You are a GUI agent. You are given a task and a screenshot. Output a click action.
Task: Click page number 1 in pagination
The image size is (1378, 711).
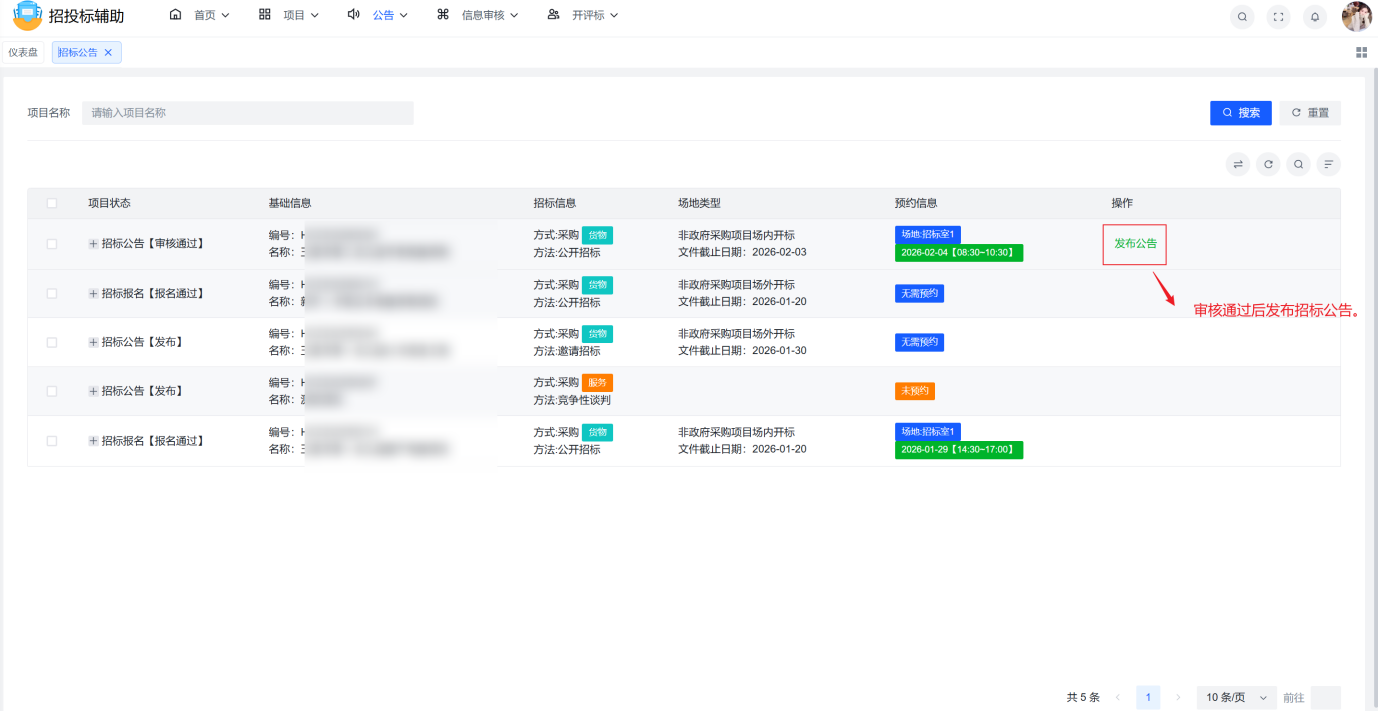click(1148, 697)
